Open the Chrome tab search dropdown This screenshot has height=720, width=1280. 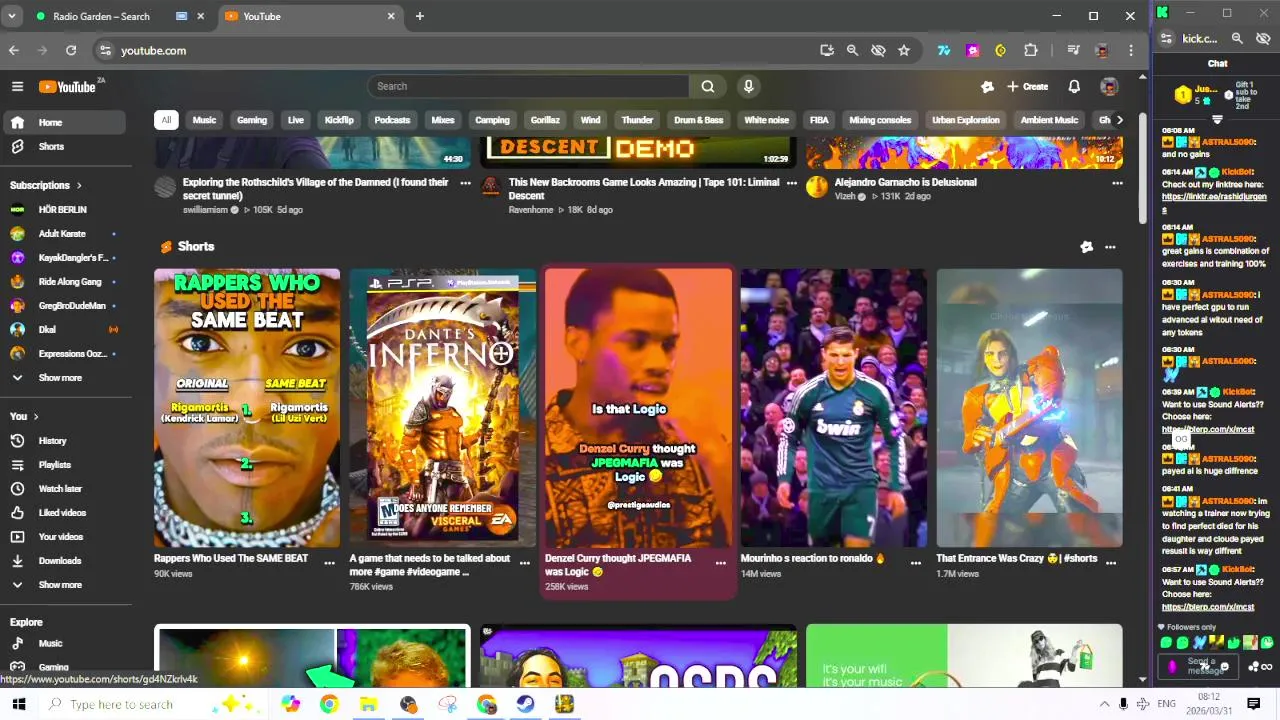[x=11, y=16]
